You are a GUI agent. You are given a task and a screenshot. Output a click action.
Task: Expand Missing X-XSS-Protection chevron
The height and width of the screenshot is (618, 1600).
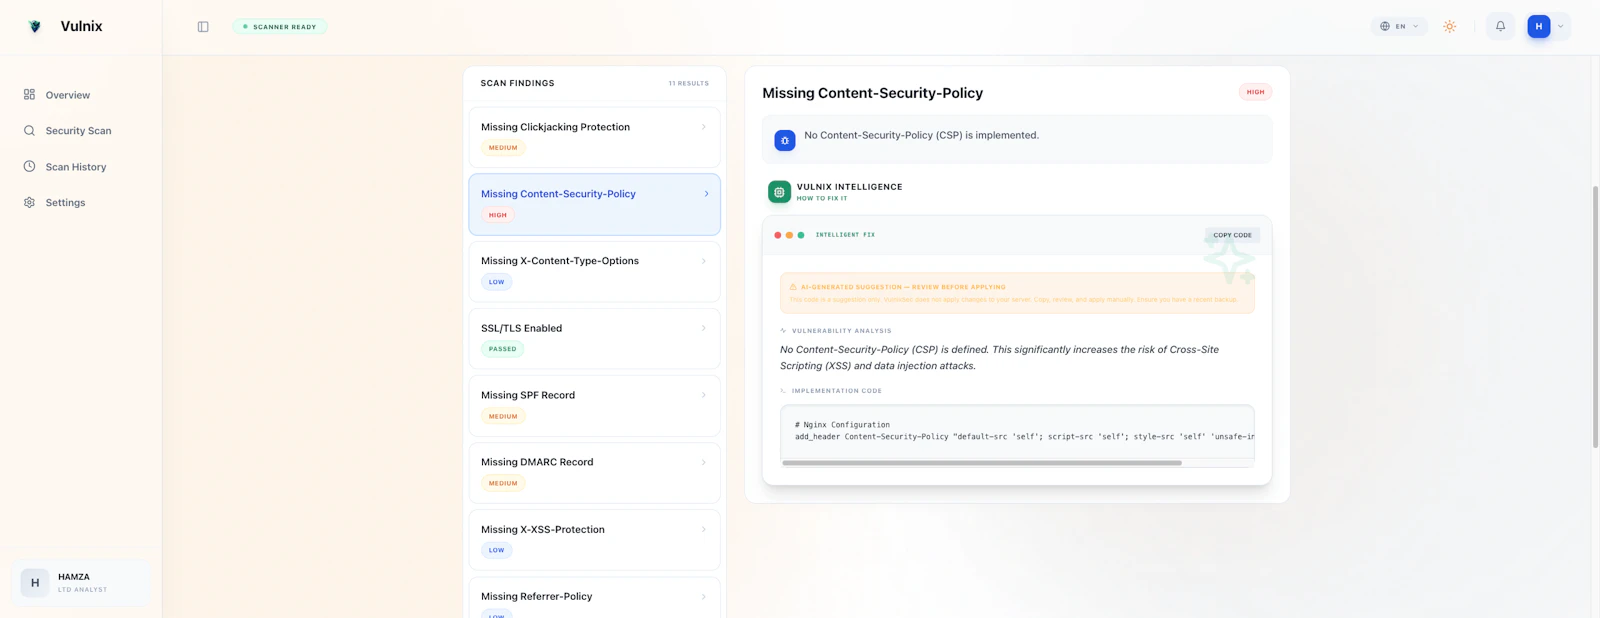704,529
